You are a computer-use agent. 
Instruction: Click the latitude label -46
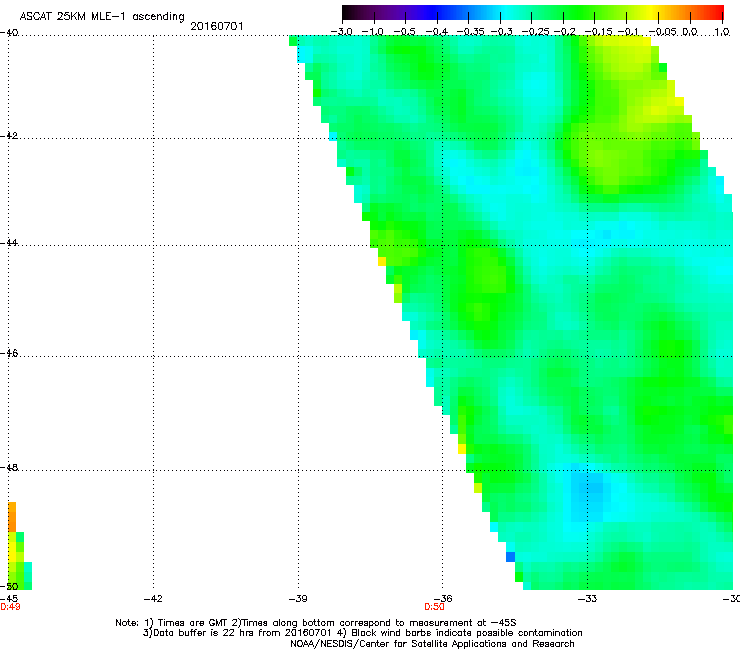9,353
